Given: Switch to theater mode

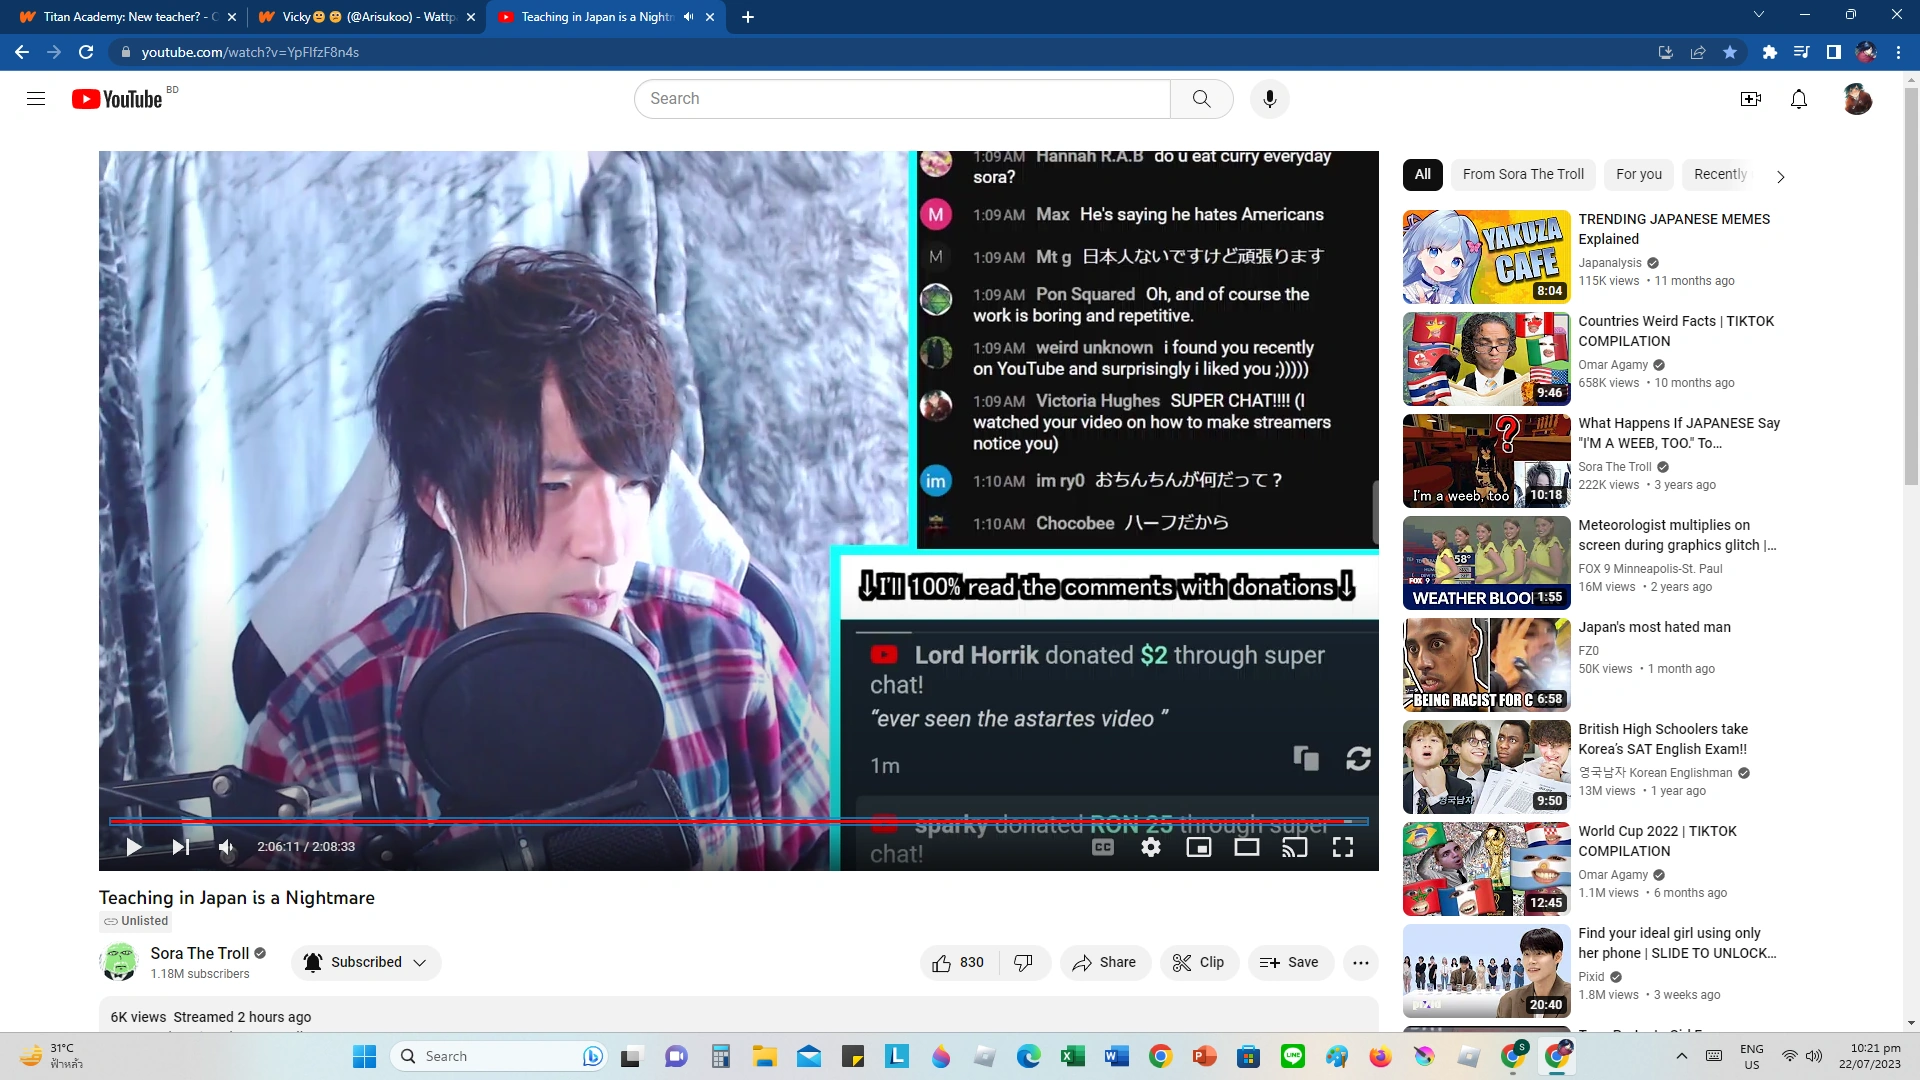Looking at the screenshot, I should pos(1246,846).
